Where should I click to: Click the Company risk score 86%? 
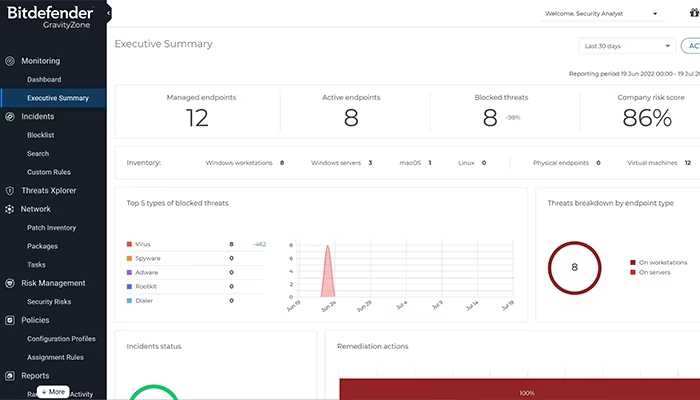click(x=647, y=118)
